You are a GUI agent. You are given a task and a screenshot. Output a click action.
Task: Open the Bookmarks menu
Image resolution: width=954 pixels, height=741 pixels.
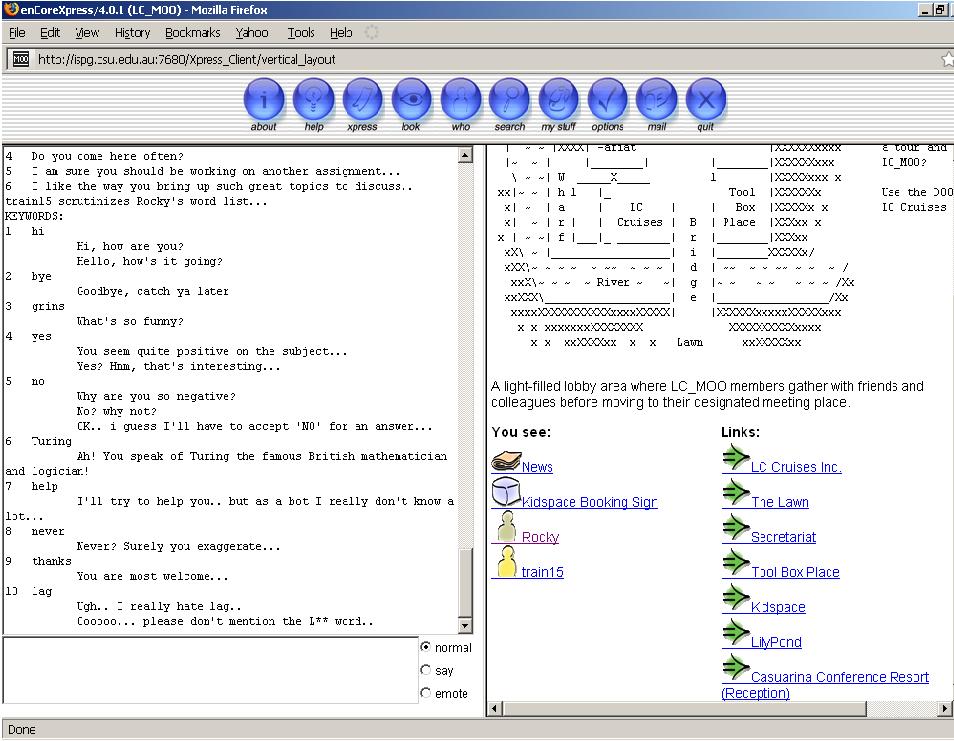[x=193, y=33]
